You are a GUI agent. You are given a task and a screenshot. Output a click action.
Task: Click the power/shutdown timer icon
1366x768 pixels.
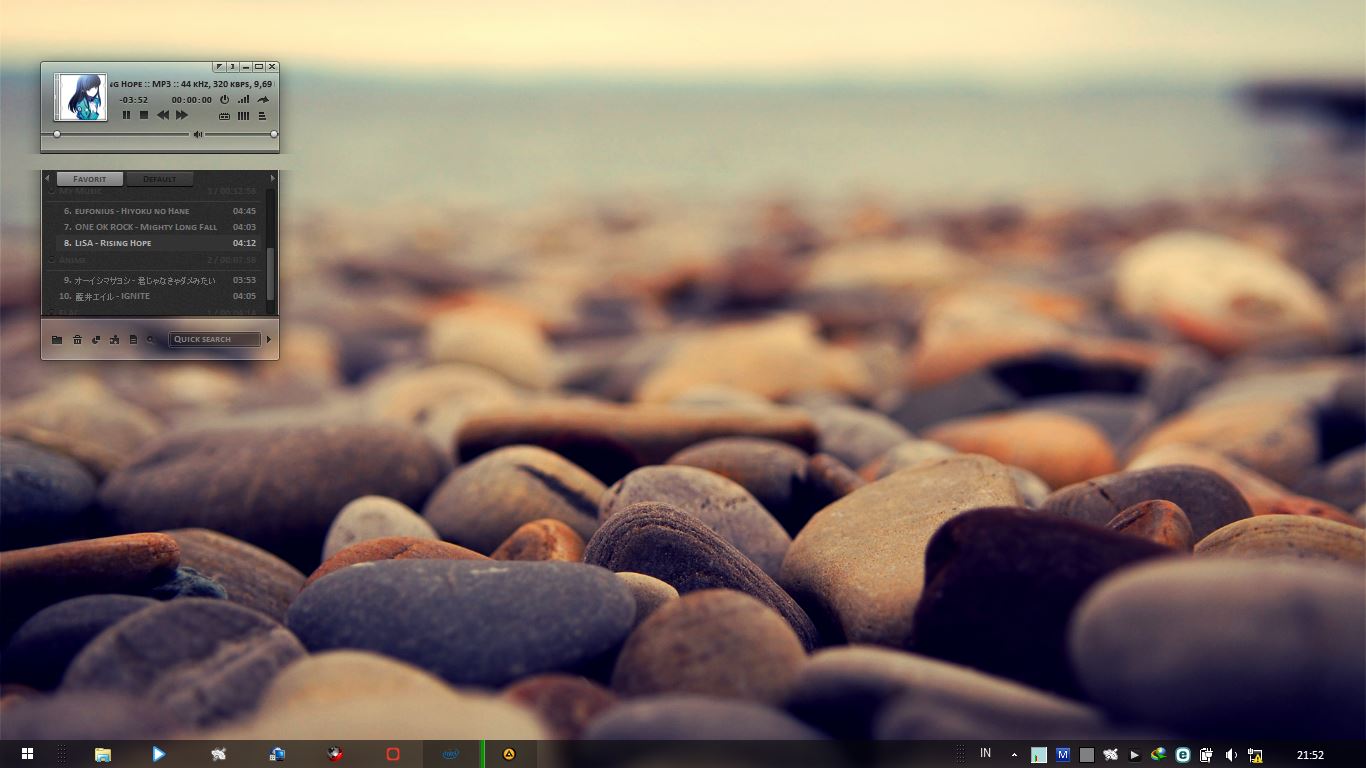[x=224, y=99]
